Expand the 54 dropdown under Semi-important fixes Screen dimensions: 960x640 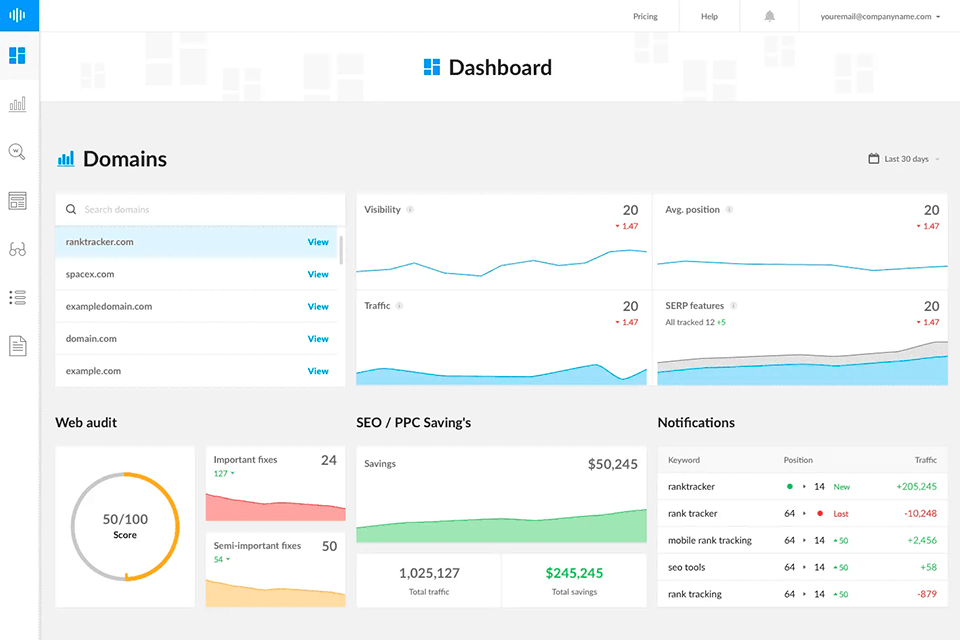click(x=222, y=559)
